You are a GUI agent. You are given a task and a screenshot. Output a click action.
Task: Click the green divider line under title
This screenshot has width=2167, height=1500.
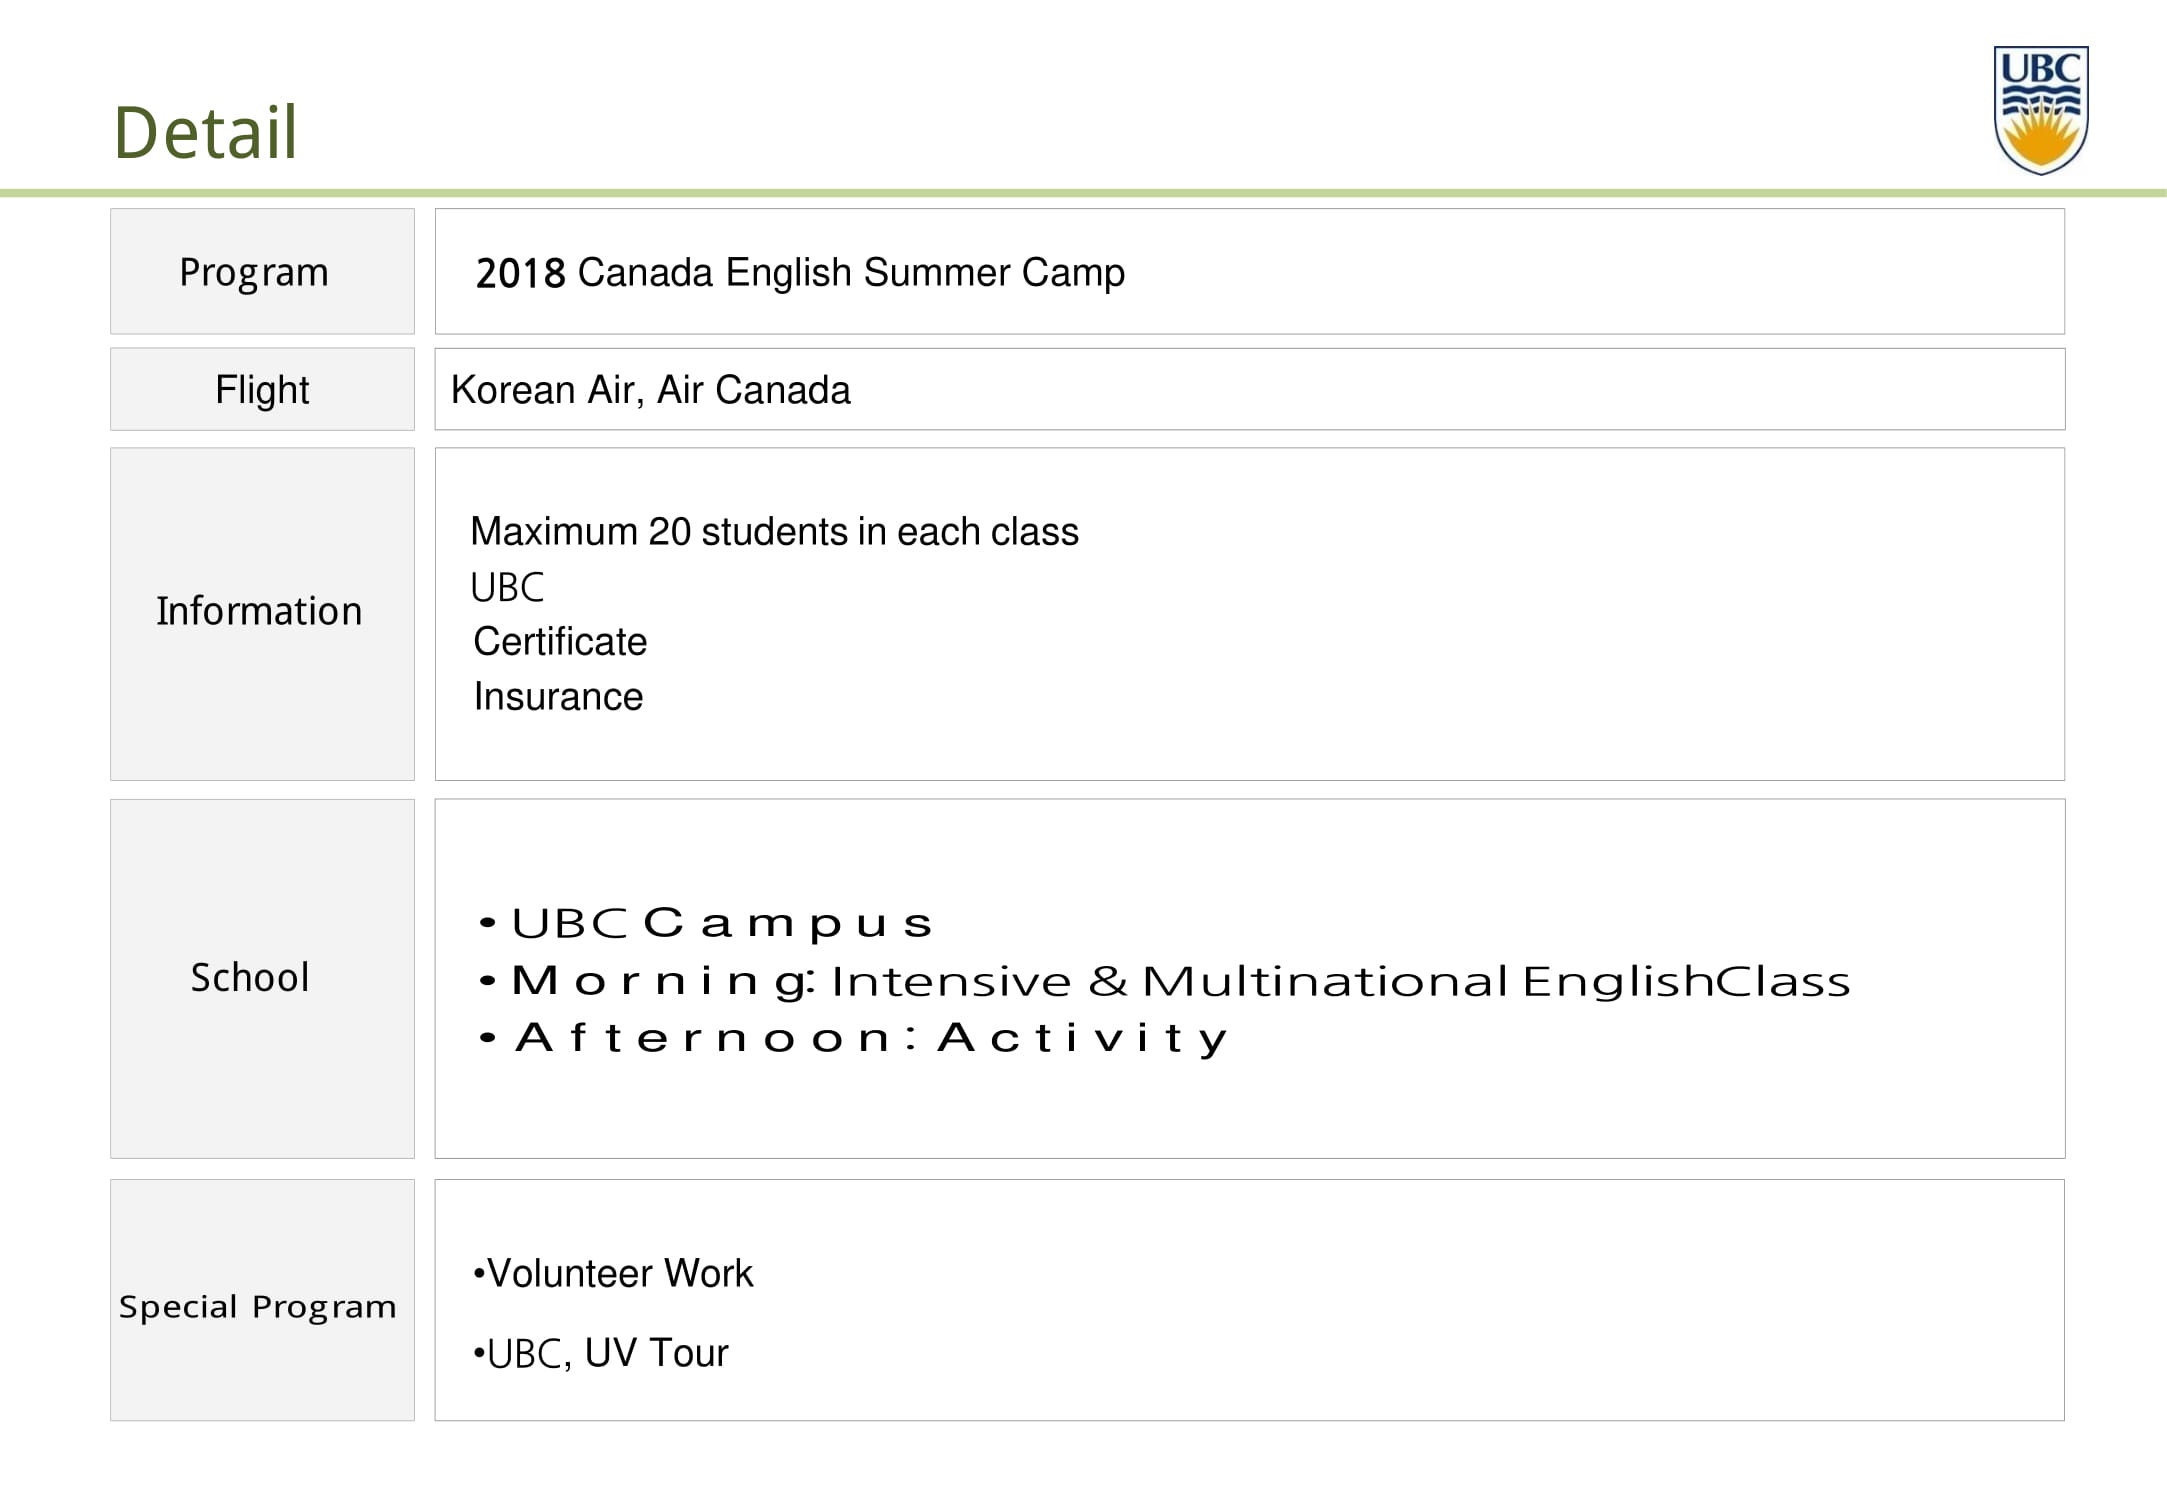point(1083,193)
